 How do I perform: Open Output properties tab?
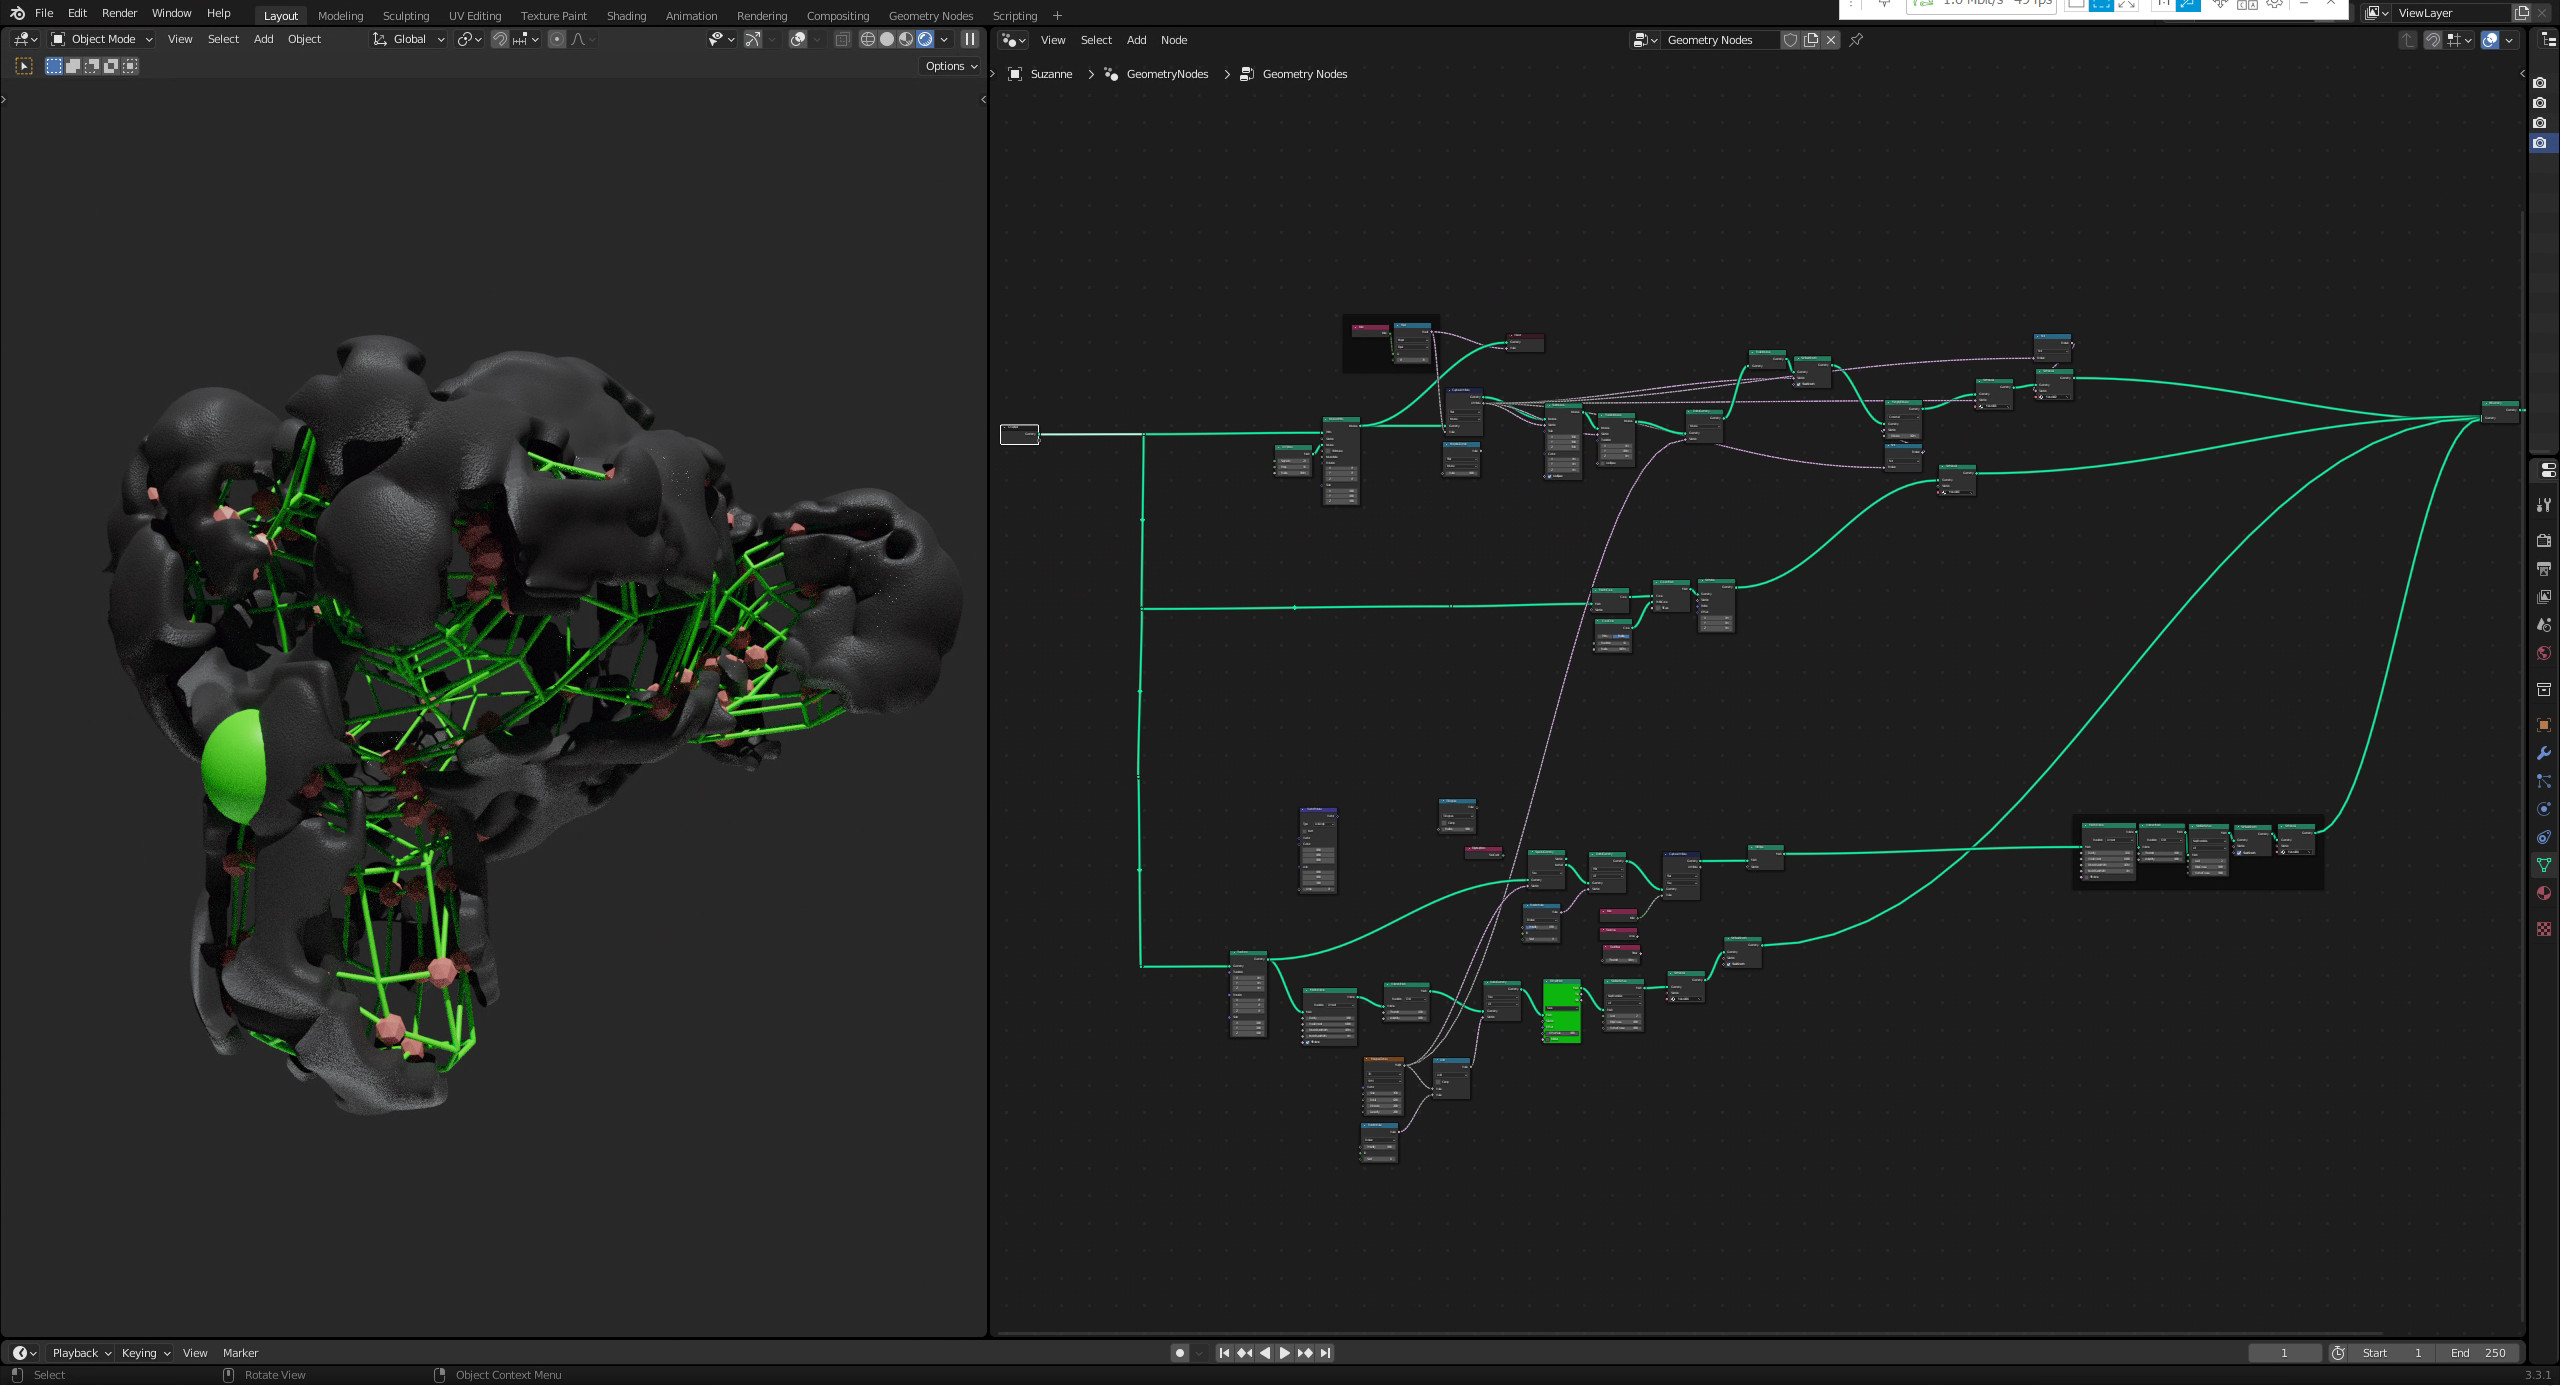coord(2544,568)
